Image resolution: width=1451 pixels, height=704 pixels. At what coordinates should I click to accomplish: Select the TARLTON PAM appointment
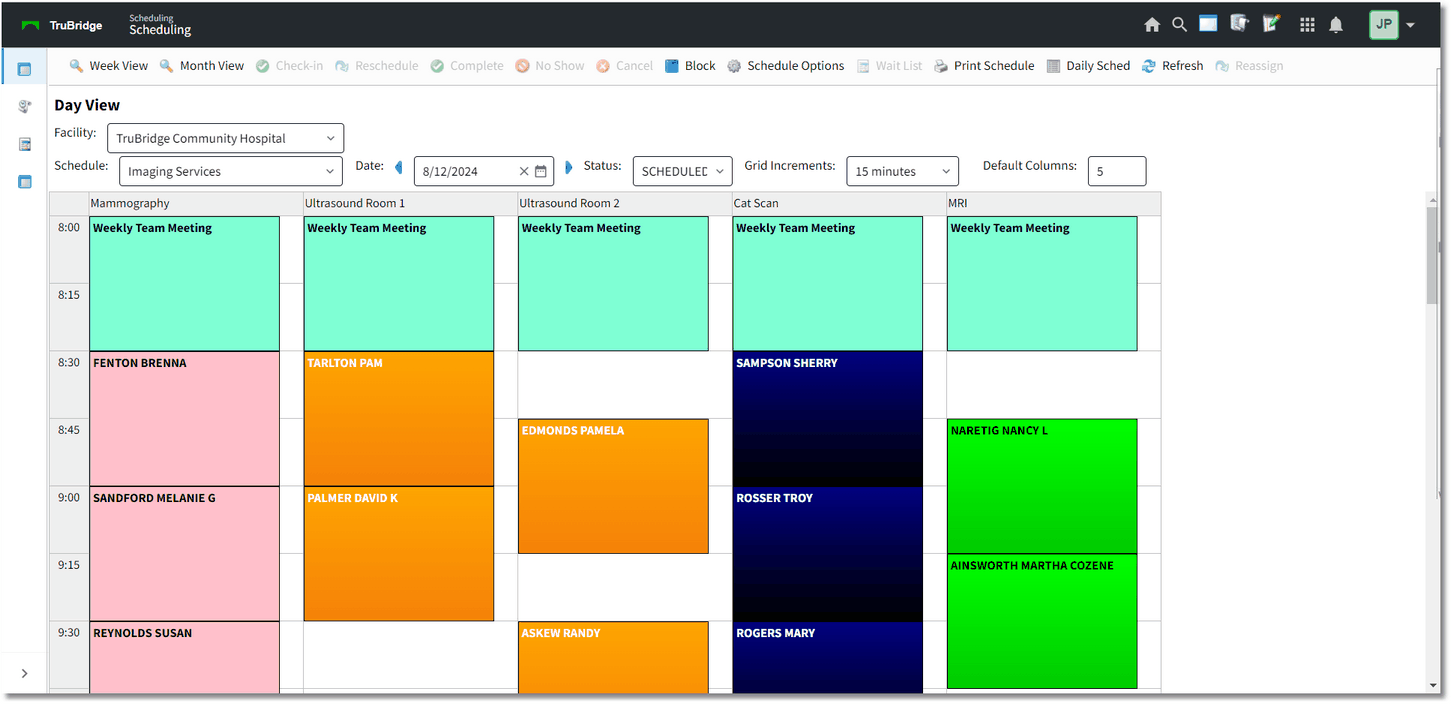(x=399, y=418)
